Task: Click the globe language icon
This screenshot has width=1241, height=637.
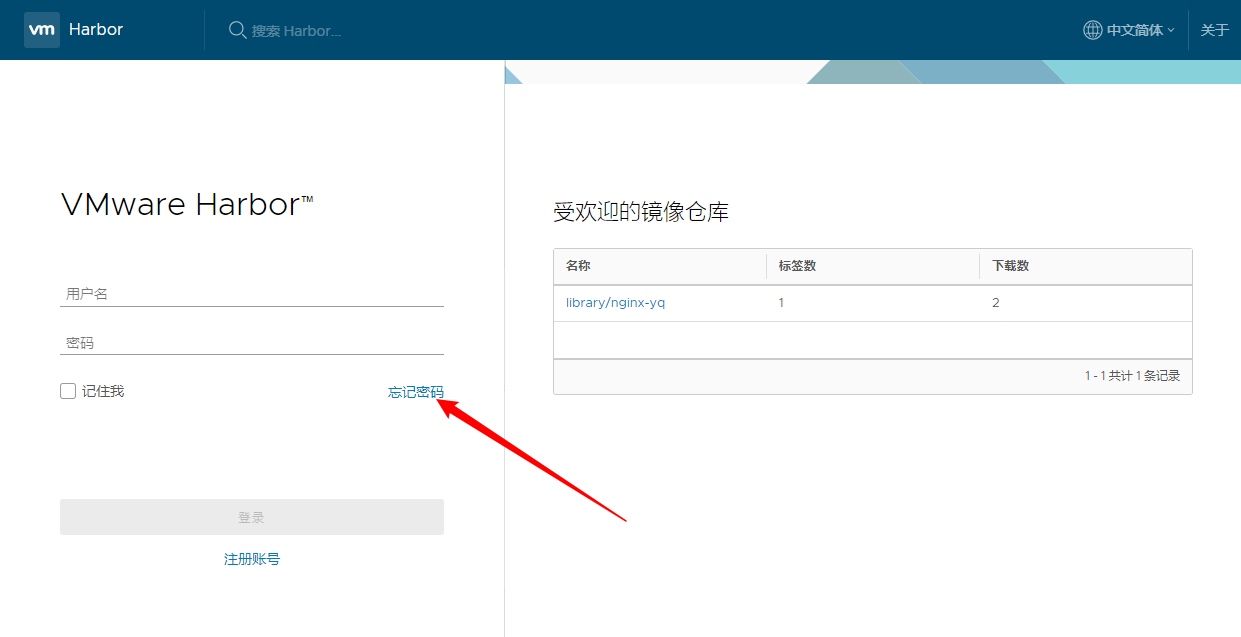Action: tap(1092, 30)
